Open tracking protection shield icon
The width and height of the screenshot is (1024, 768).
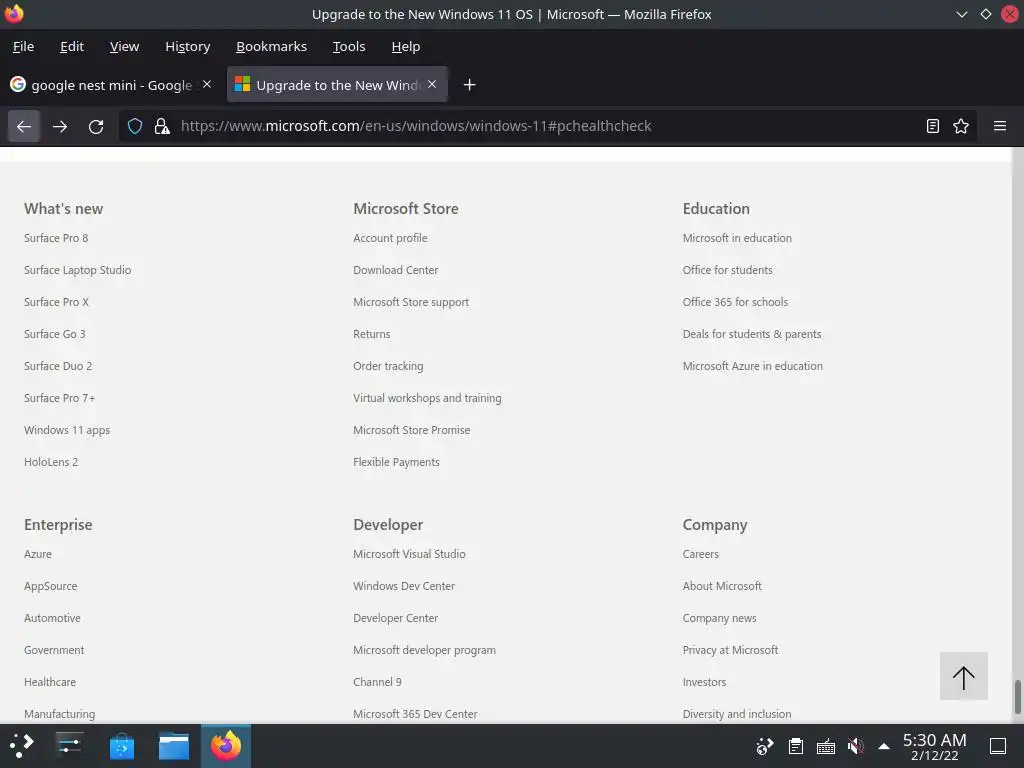click(x=135, y=126)
